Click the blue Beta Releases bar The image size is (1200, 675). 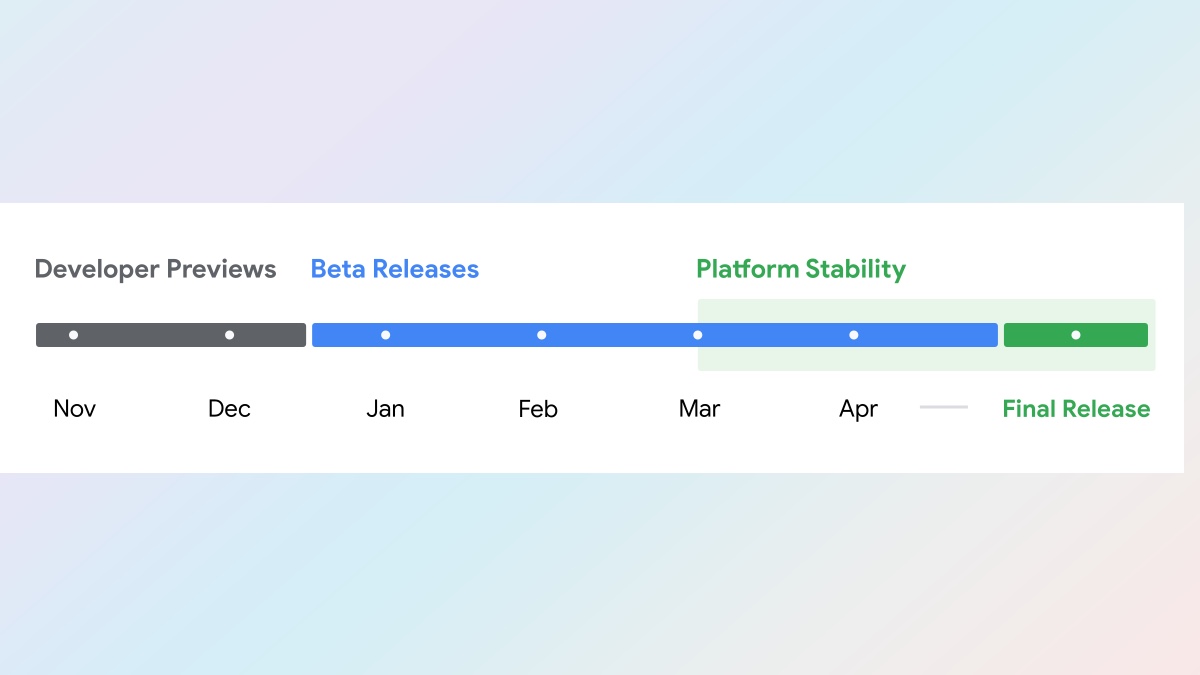655,335
